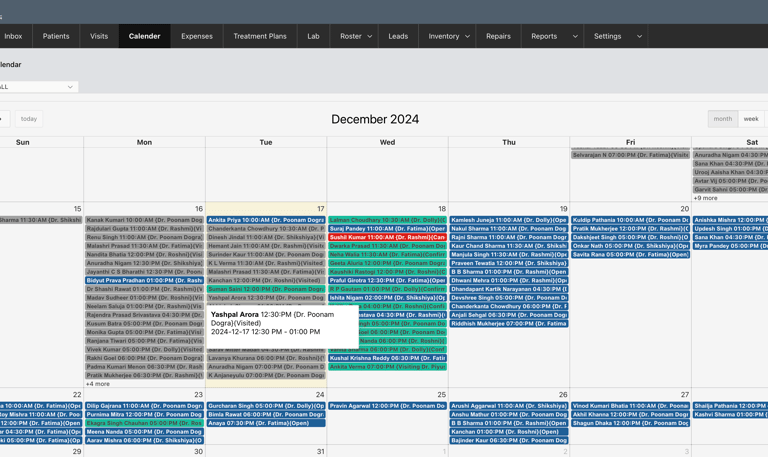Open Selvarajan N 07:00 PM appointment
The height and width of the screenshot is (457, 768).
point(630,155)
